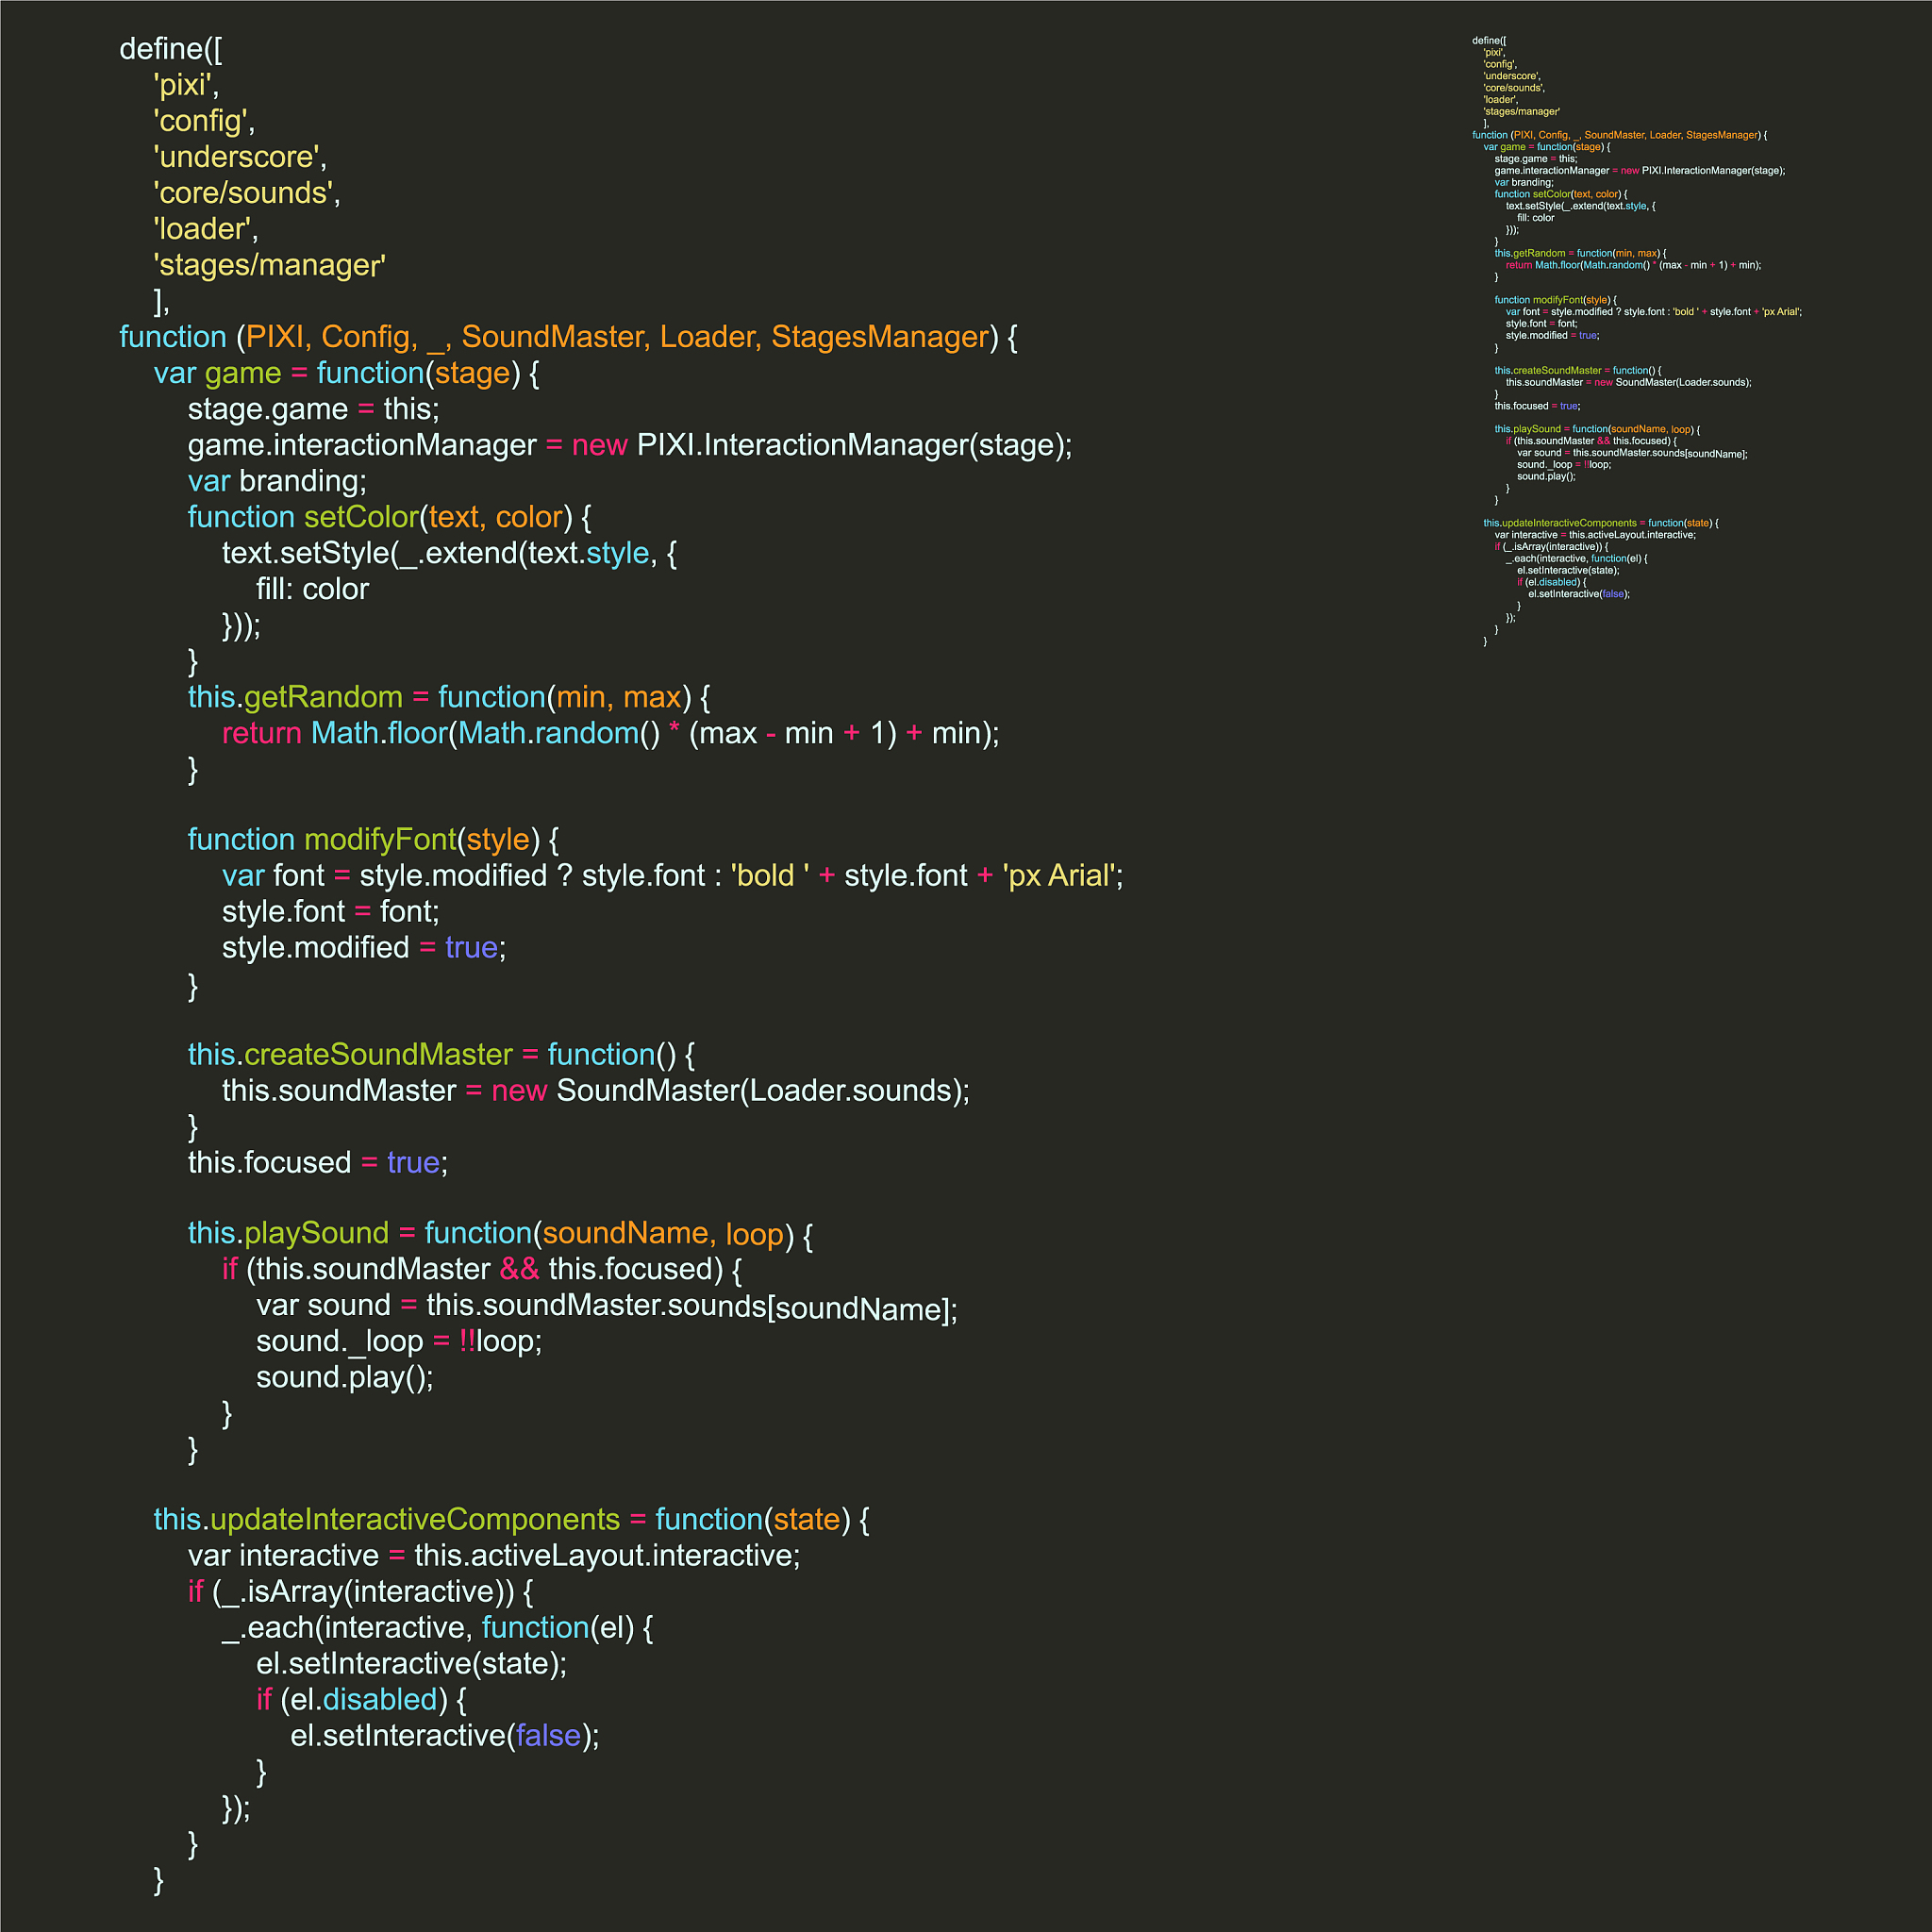
Task: Select the createSoundMaster function name
Action: click(378, 1054)
